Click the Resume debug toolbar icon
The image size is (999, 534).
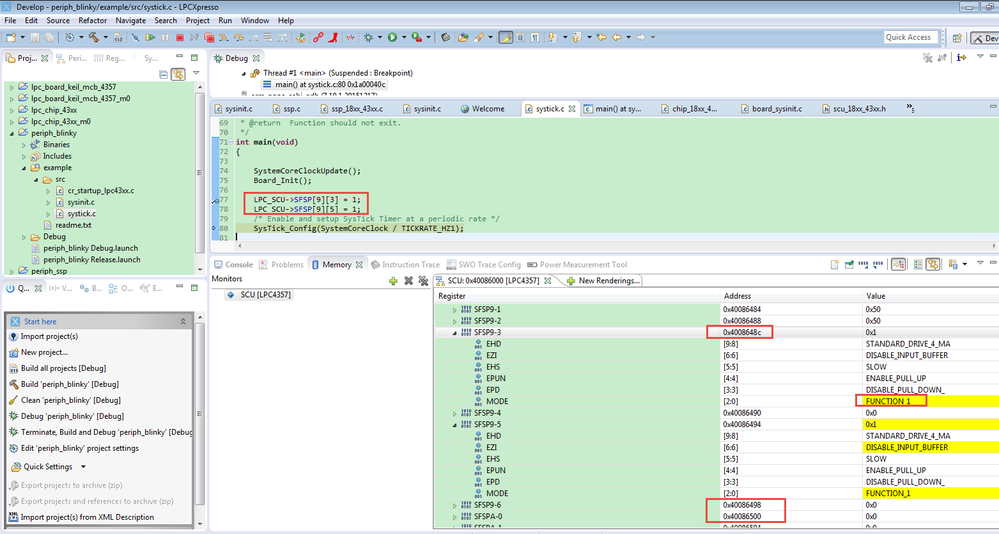pyautogui.click(x=150, y=38)
